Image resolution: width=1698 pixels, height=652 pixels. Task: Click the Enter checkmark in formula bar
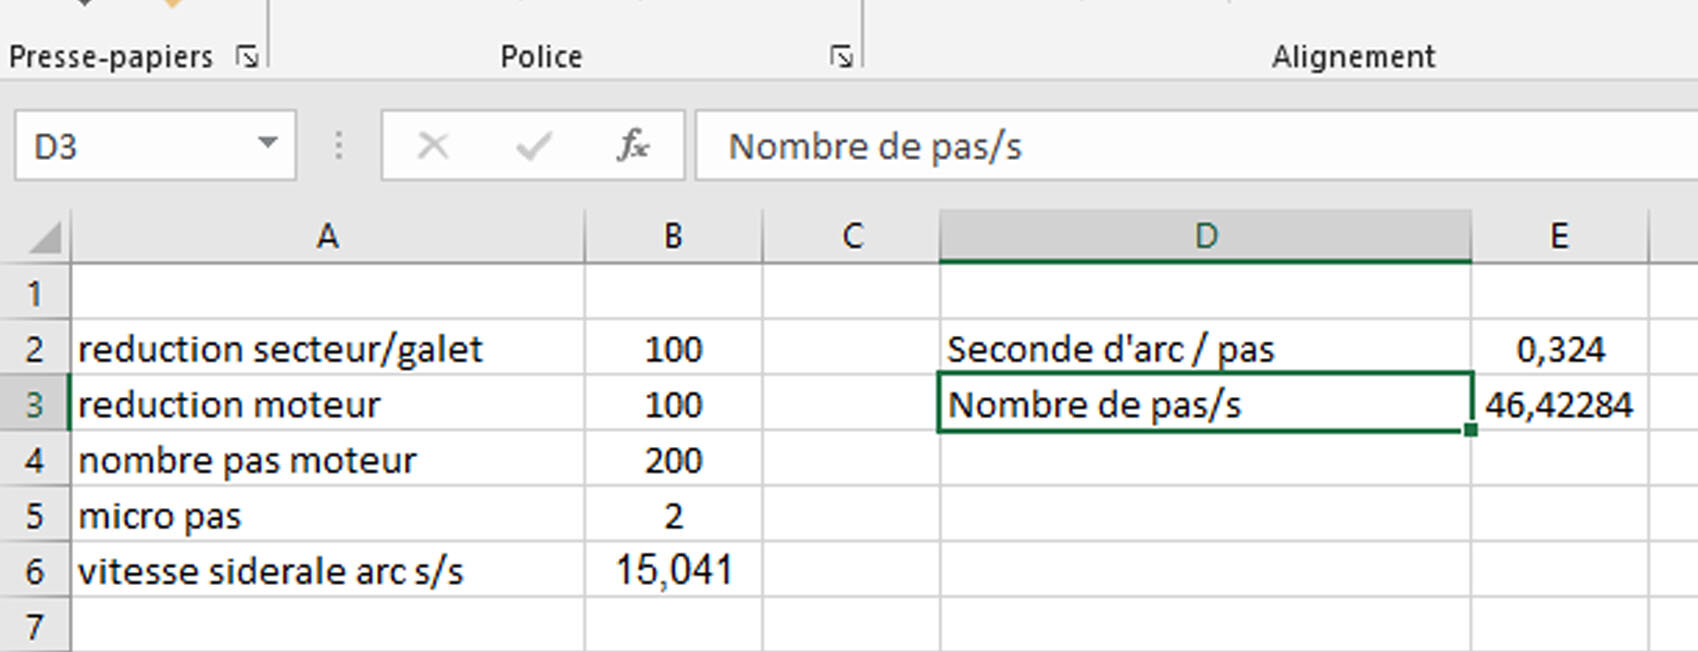click(x=533, y=147)
